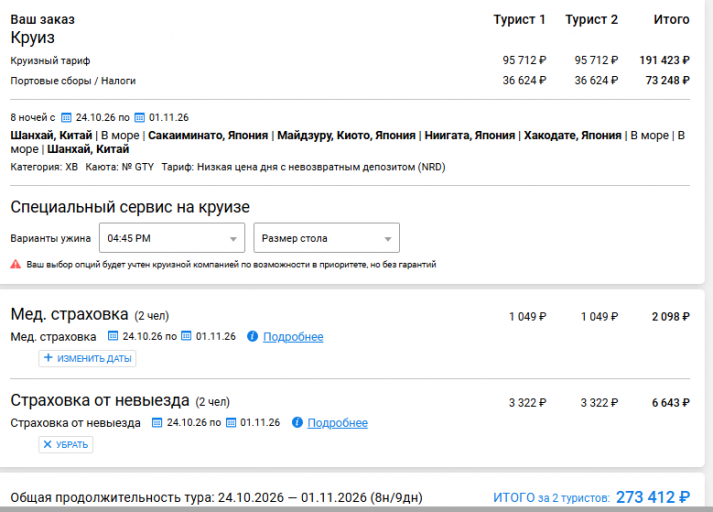Viewport: 713px width, 512px height.
Task: Click the Турист 2 column header
Action: pos(592,20)
